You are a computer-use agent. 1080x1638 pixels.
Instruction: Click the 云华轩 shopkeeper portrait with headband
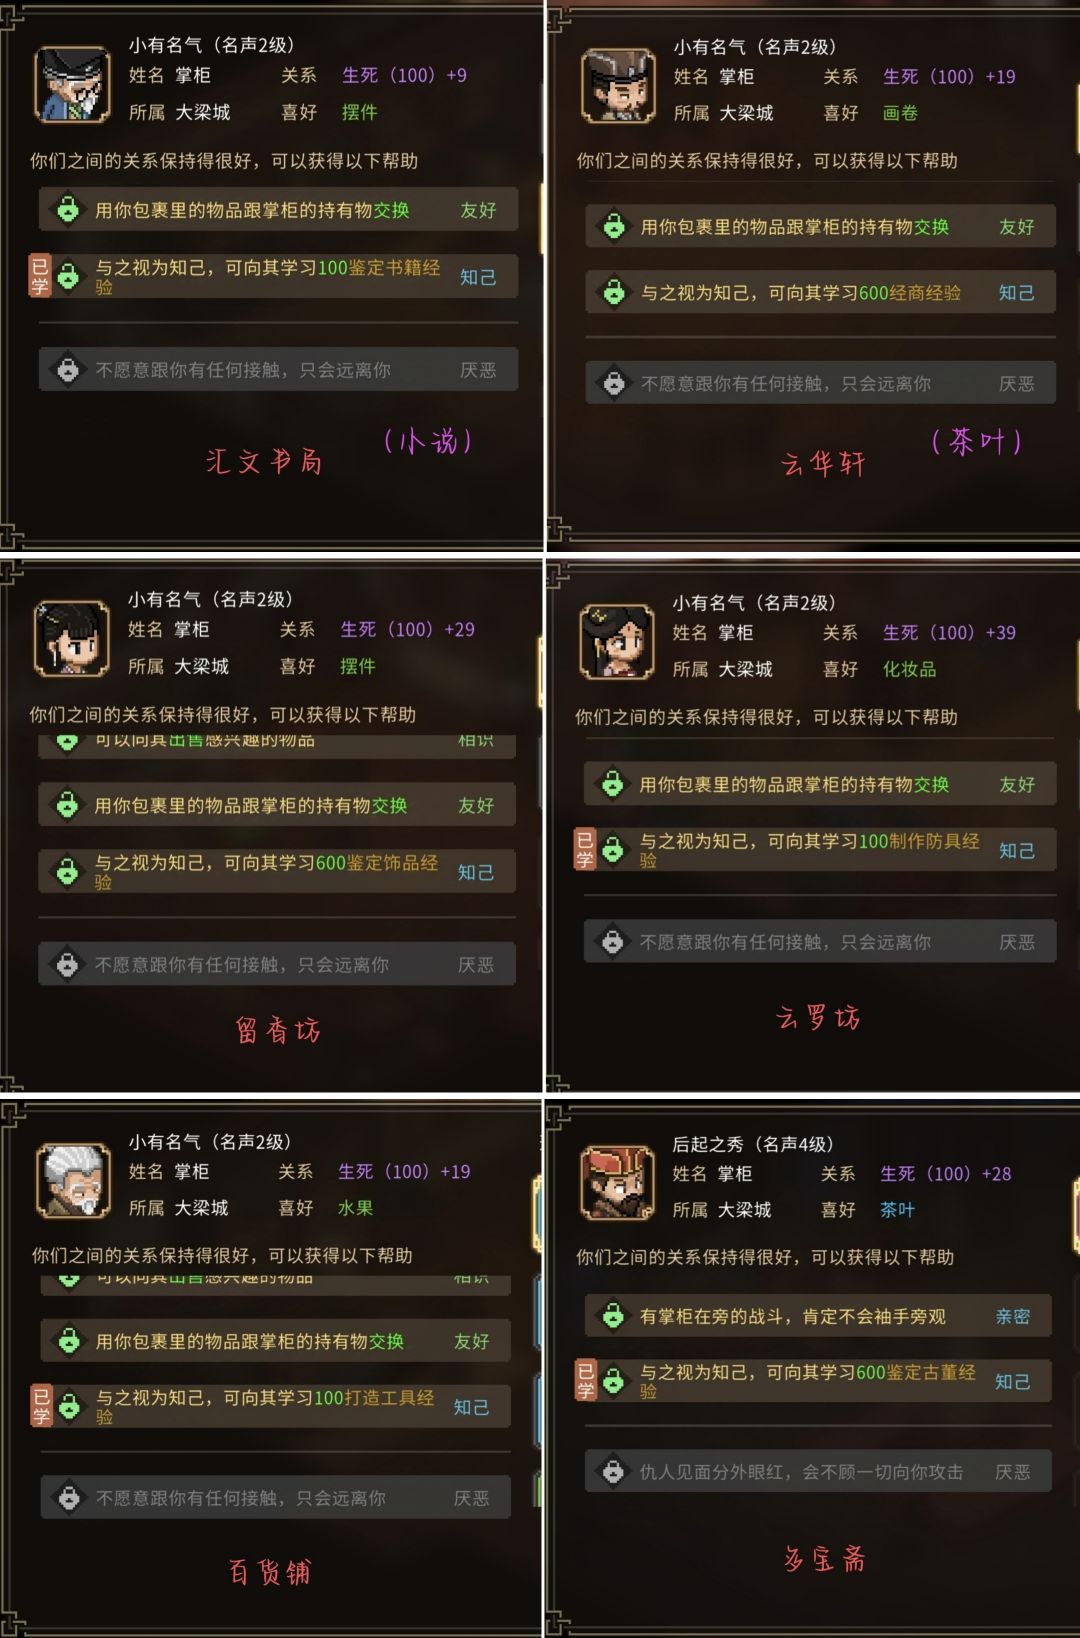coord(618,85)
